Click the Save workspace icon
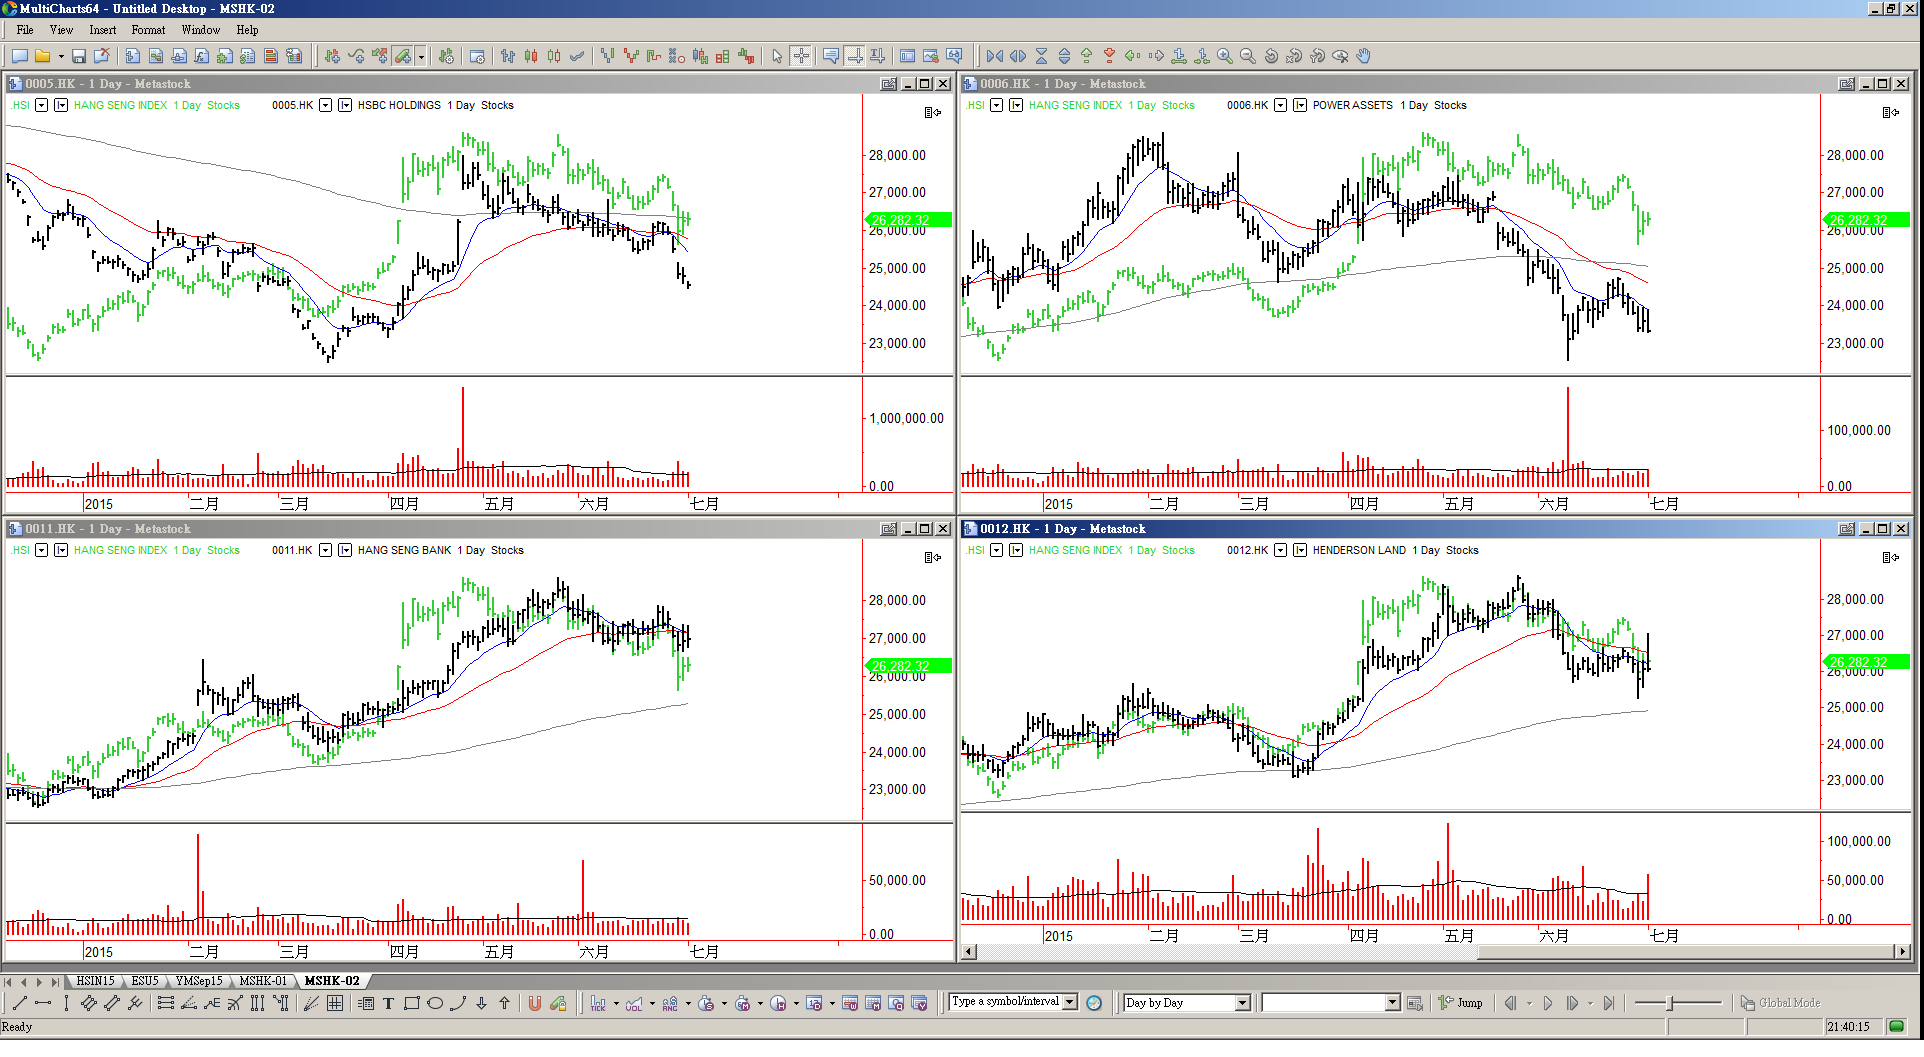This screenshot has width=1924, height=1057. pos(79,57)
